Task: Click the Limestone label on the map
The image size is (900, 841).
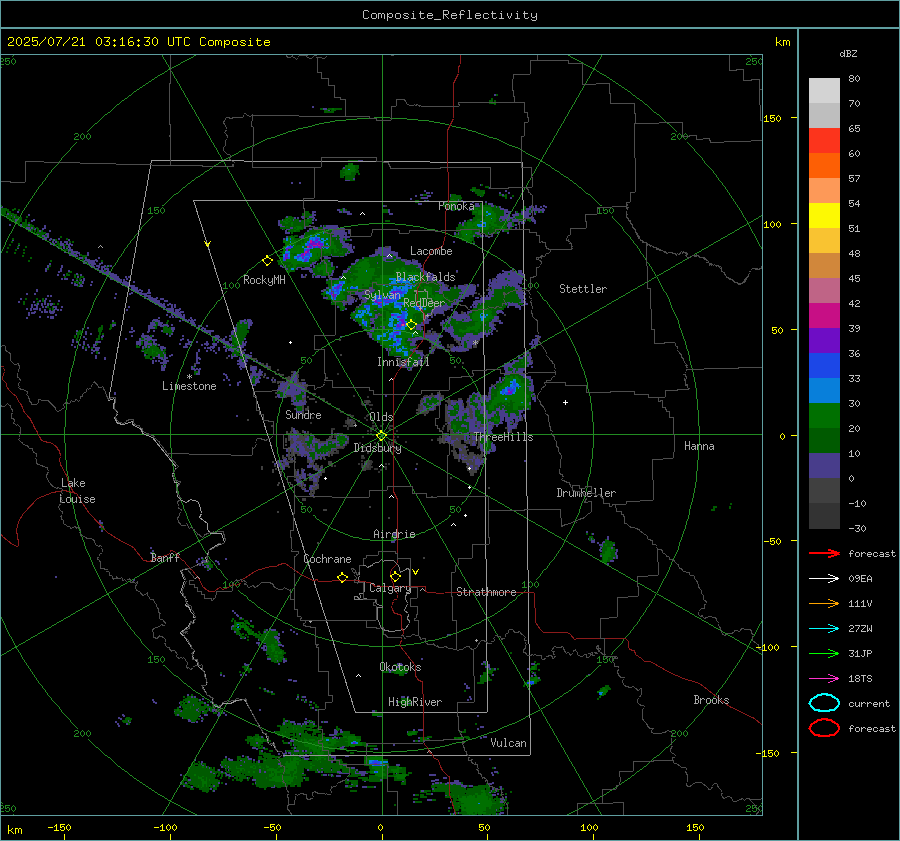Action: pyautogui.click(x=189, y=386)
